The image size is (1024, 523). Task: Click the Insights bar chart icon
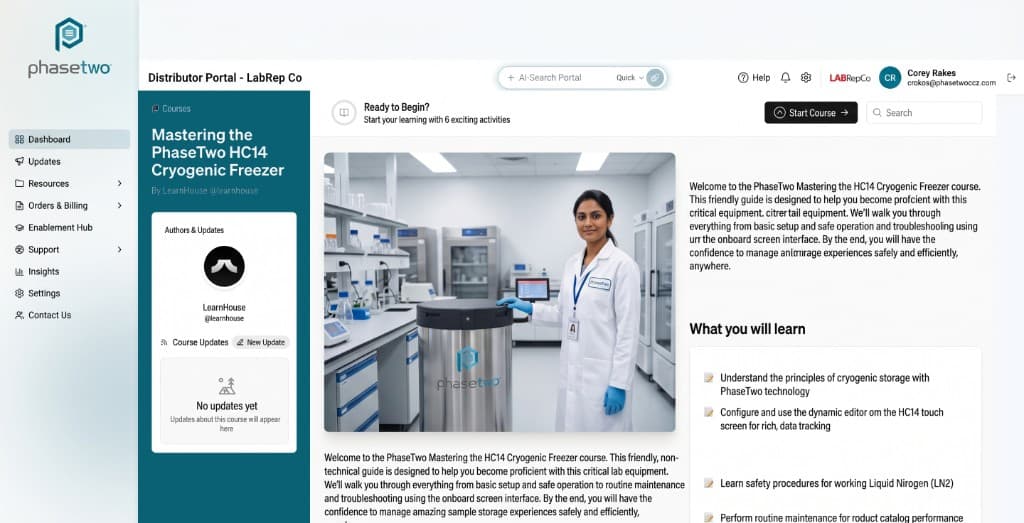[19, 272]
